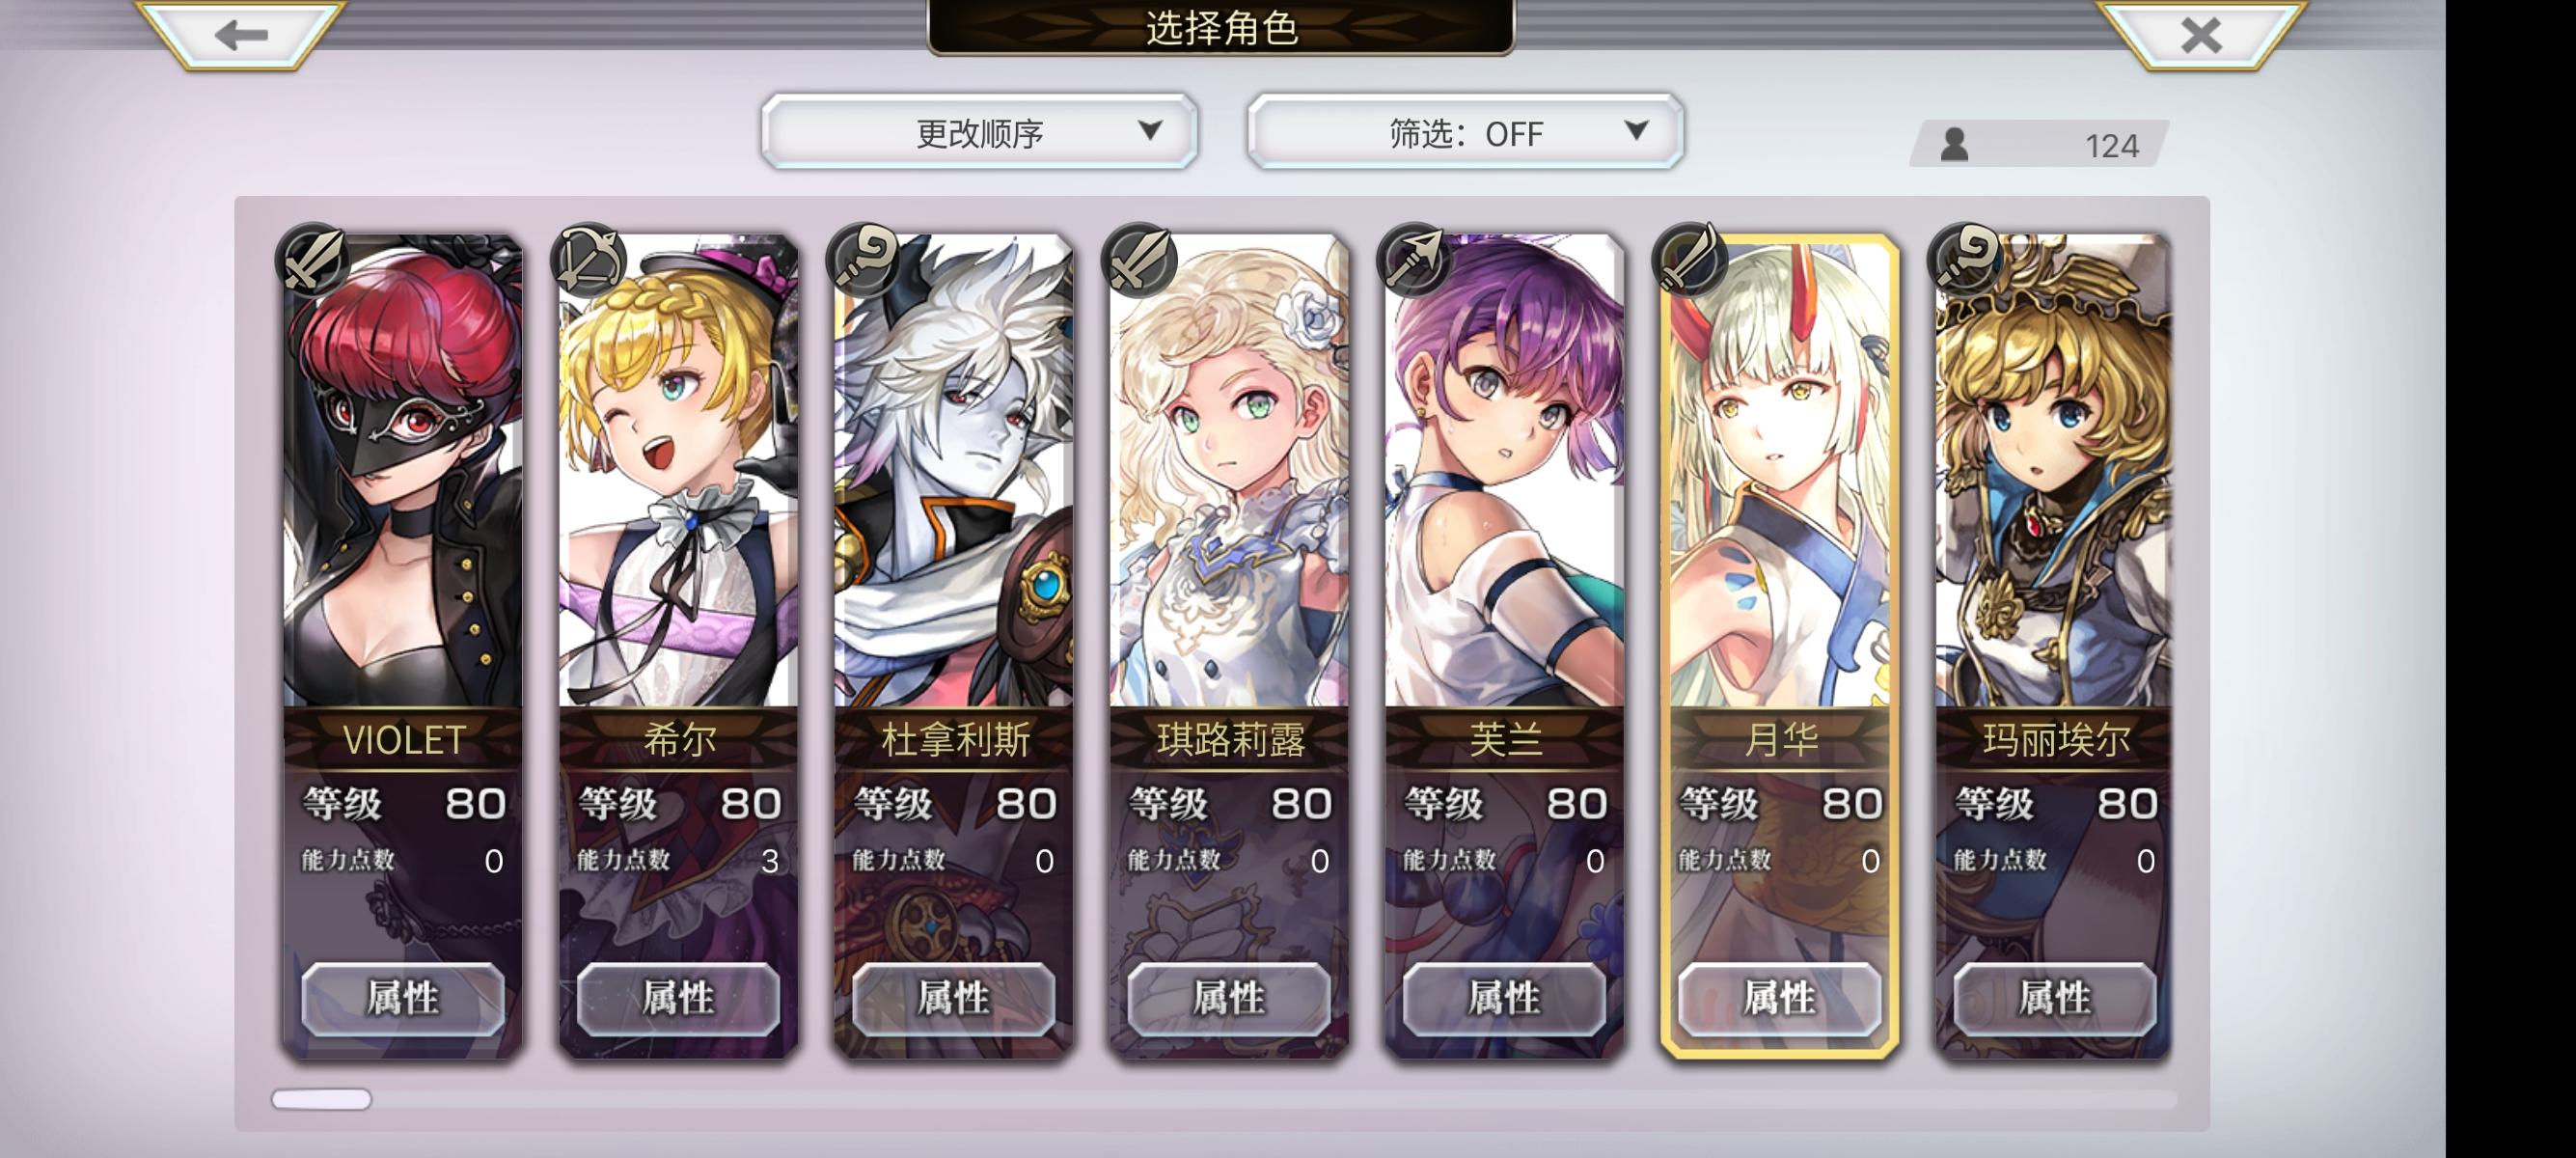Click the staff class icon on 玛丽埃尔's card

click(1965, 260)
